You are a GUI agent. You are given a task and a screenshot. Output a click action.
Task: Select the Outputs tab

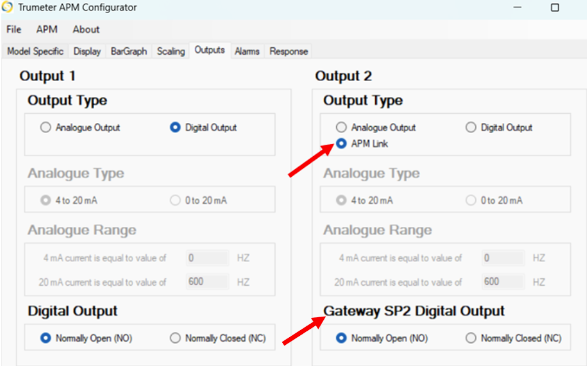pyautogui.click(x=210, y=50)
